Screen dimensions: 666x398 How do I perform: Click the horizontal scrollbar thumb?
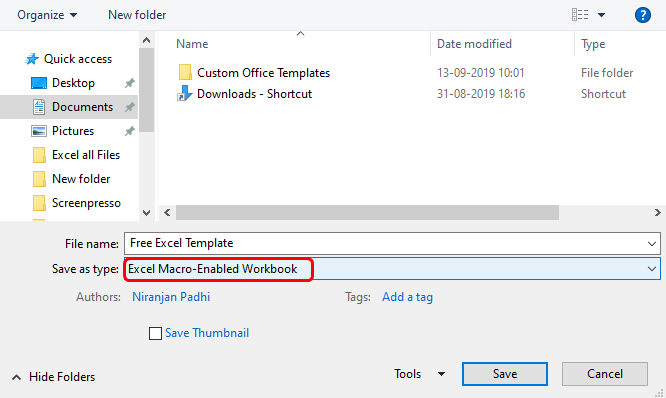tap(367, 212)
